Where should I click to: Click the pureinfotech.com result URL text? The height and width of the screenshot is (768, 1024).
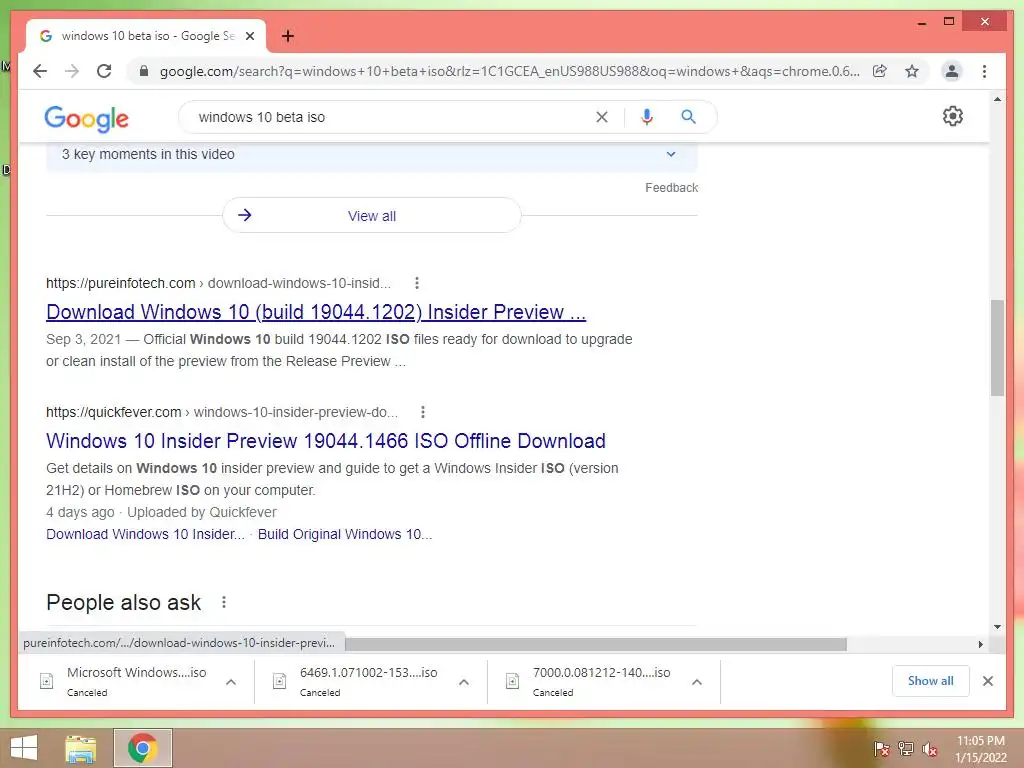tap(219, 283)
